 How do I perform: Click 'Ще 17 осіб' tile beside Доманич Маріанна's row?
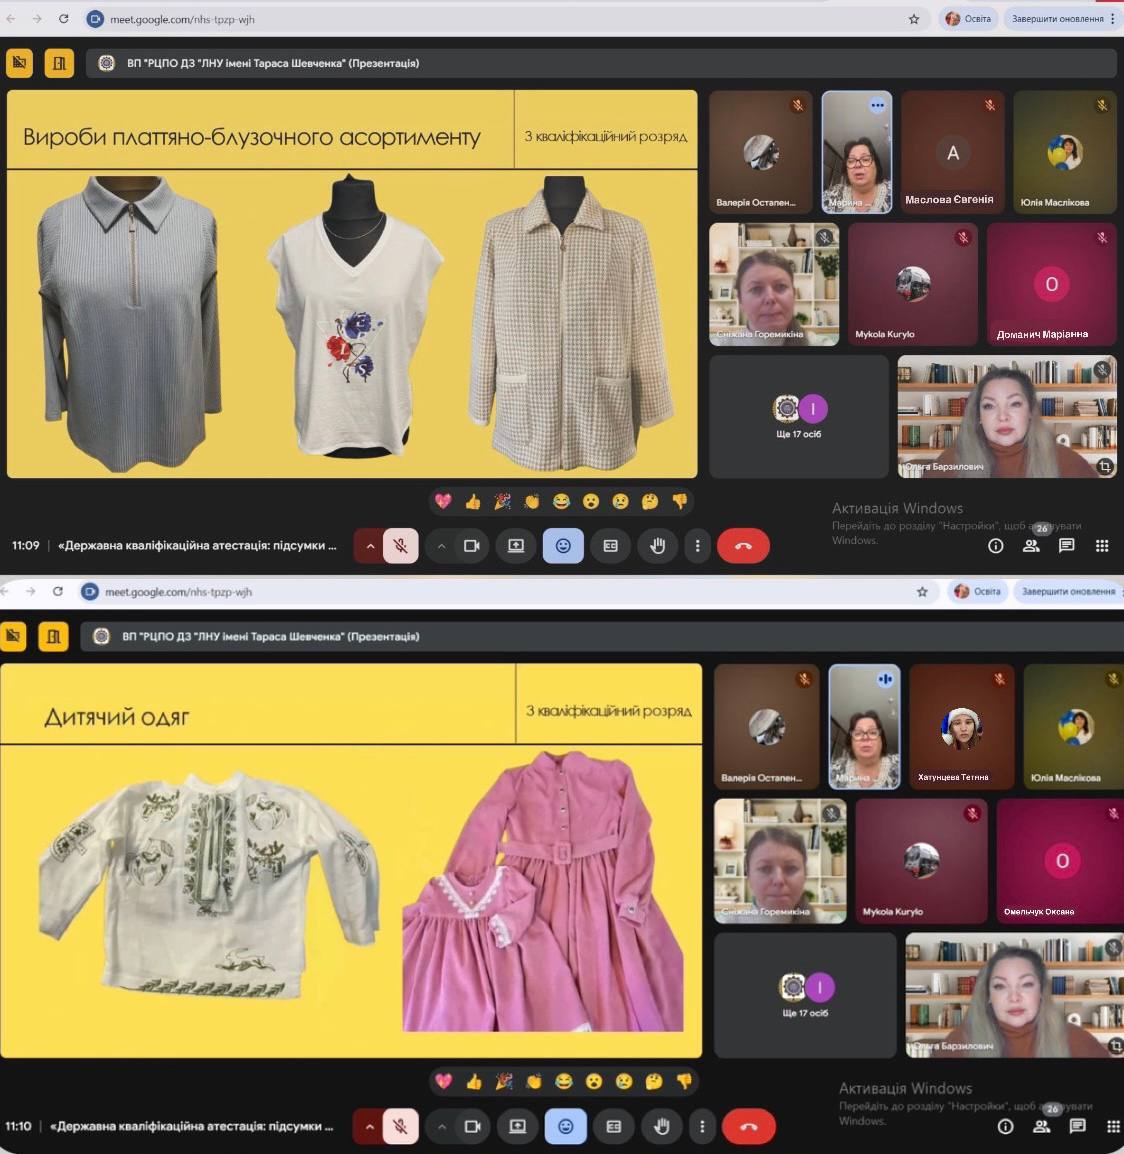click(799, 416)
